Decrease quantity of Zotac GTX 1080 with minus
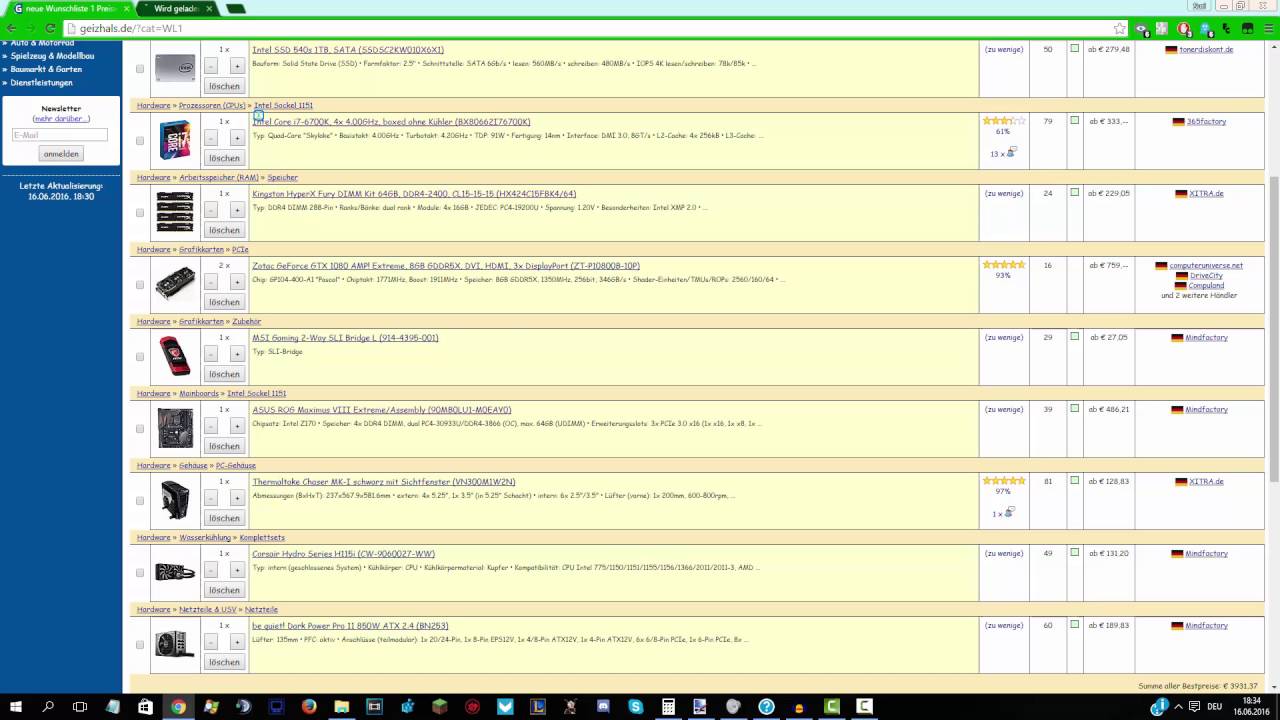1280x720 pixels. click(211, 282)
